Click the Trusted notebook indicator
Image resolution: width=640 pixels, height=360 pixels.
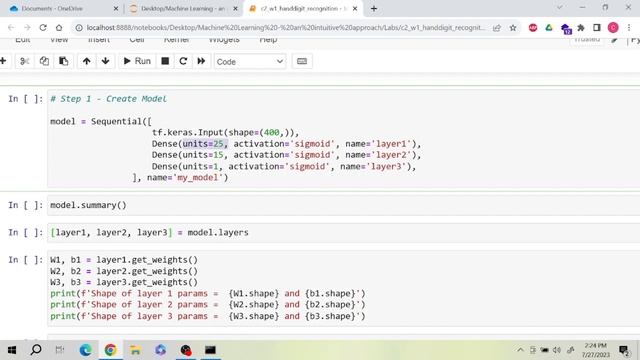point(587,40)
